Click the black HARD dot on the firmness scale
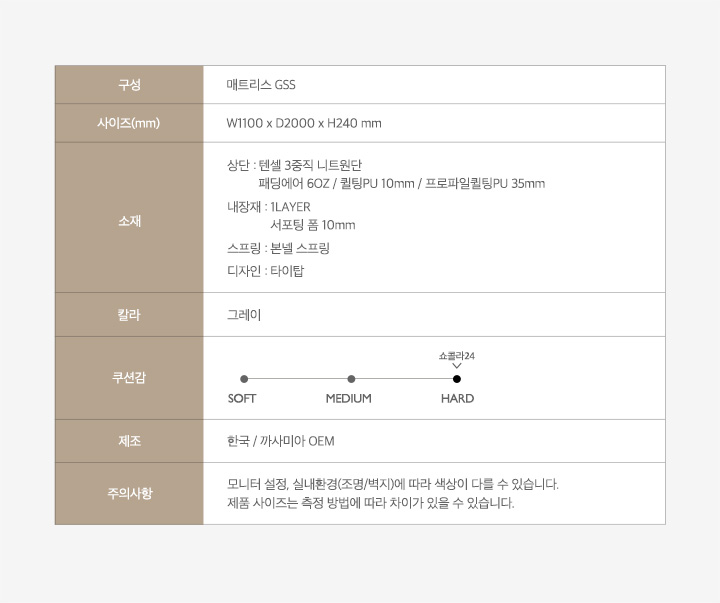This screenshot has width=720, height=603. click(456, 379)
